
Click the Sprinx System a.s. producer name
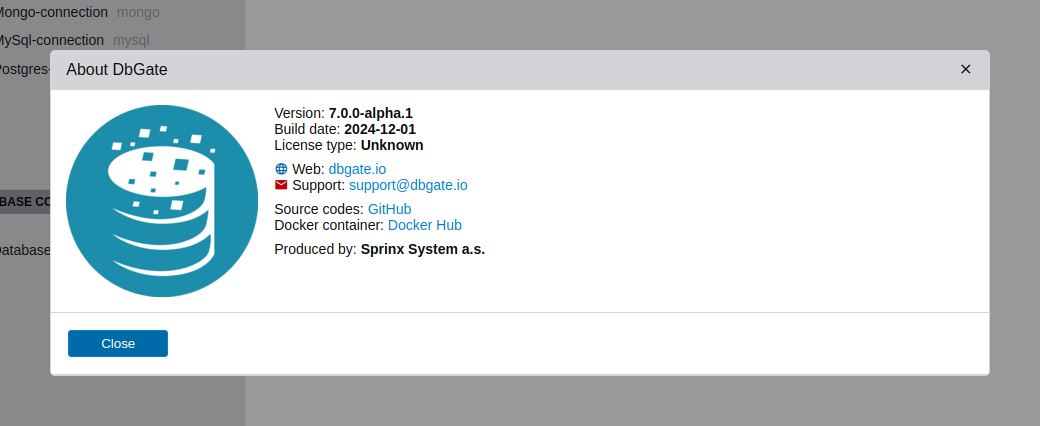tap(422, 249)
